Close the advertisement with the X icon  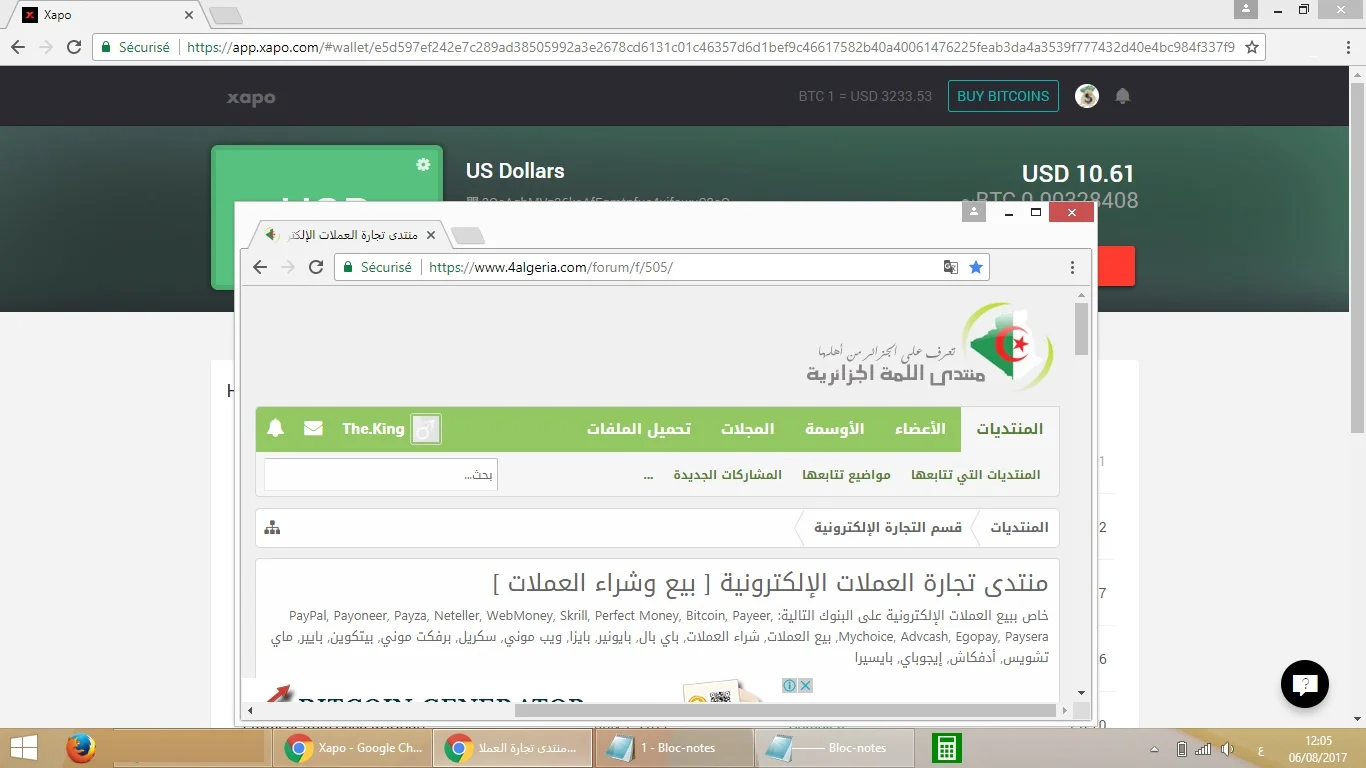805,686
